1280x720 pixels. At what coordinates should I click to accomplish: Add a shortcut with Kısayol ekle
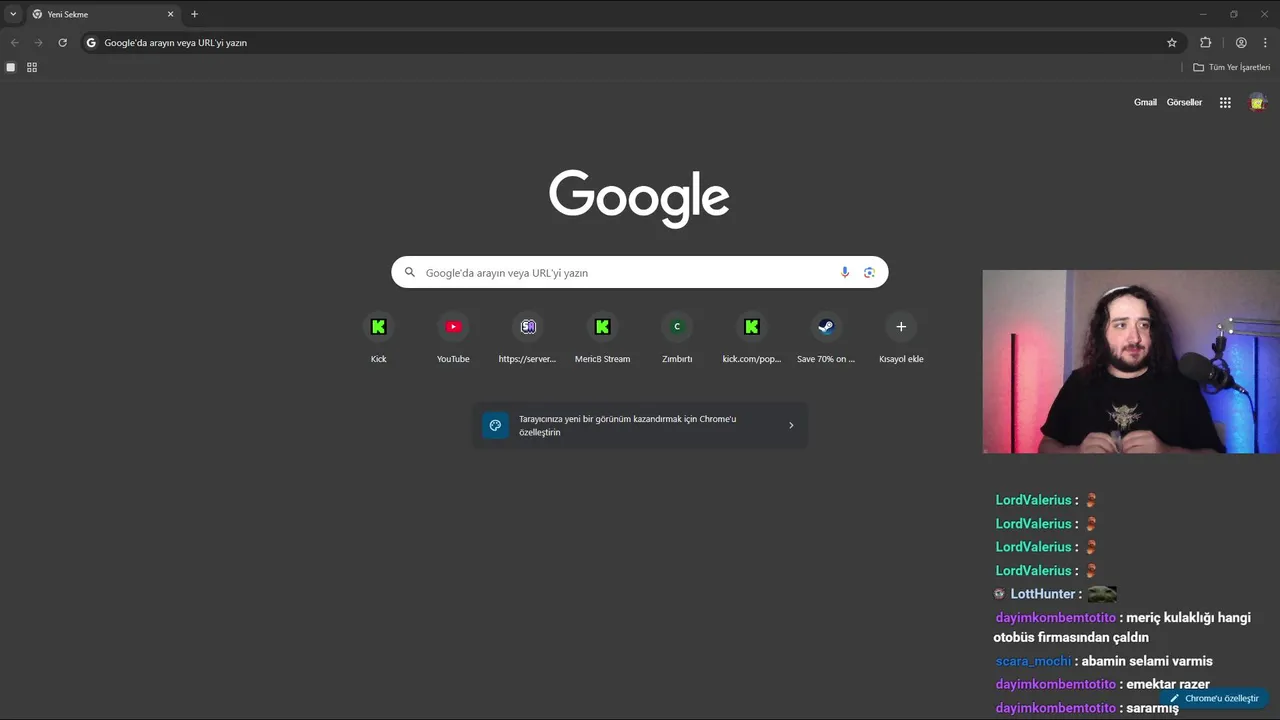tap(901, 338)
